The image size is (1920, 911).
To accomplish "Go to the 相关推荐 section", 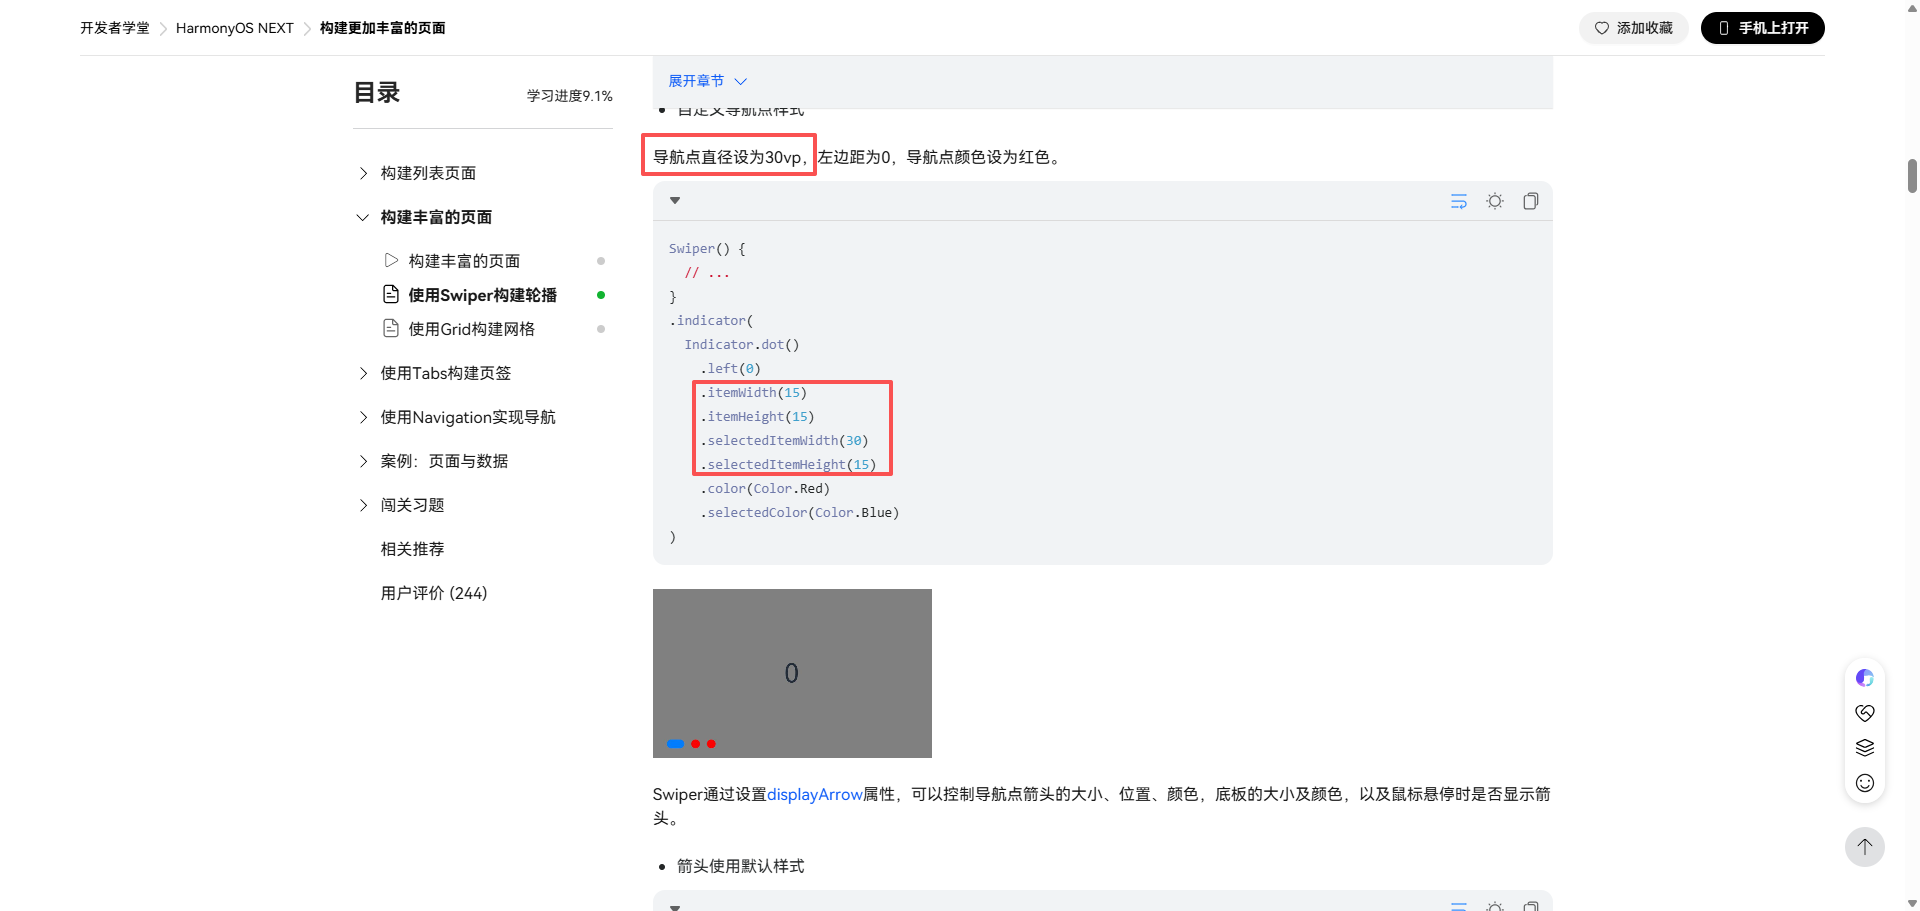I will (x=412, y=549).
